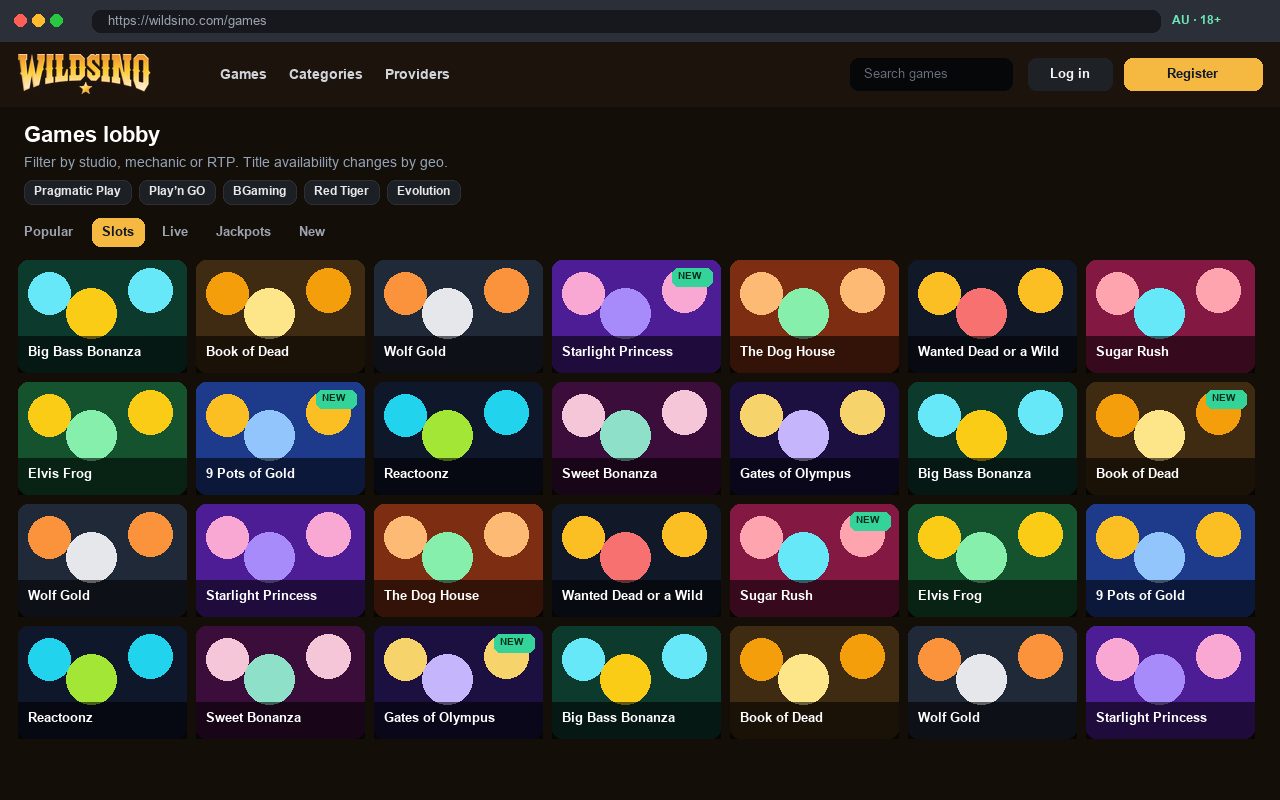Open Reactoonz card in second row
Screen dimensions: 1280x800
pyautogui.click(x=458, y=438)
